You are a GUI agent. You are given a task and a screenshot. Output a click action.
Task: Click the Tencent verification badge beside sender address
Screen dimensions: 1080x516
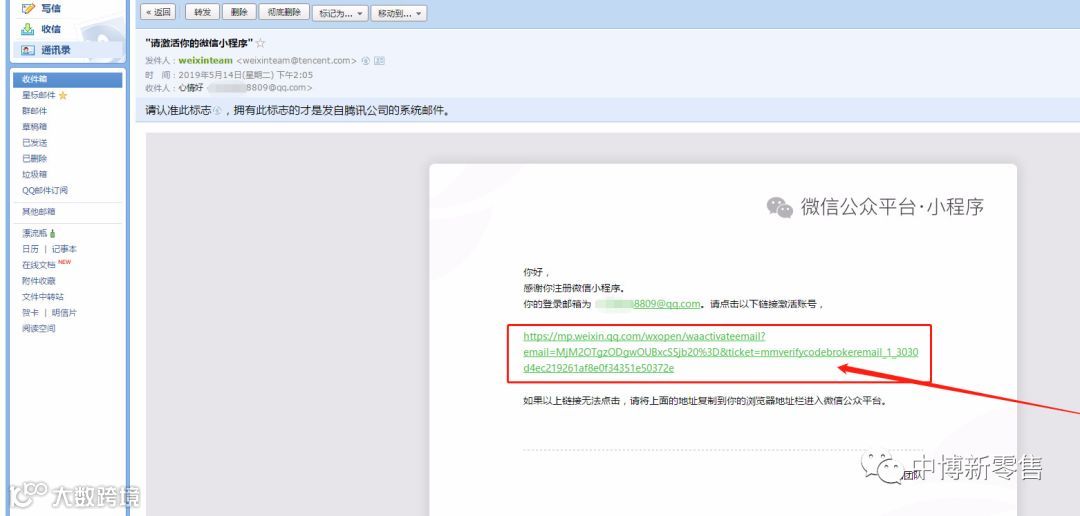point(366,61)
